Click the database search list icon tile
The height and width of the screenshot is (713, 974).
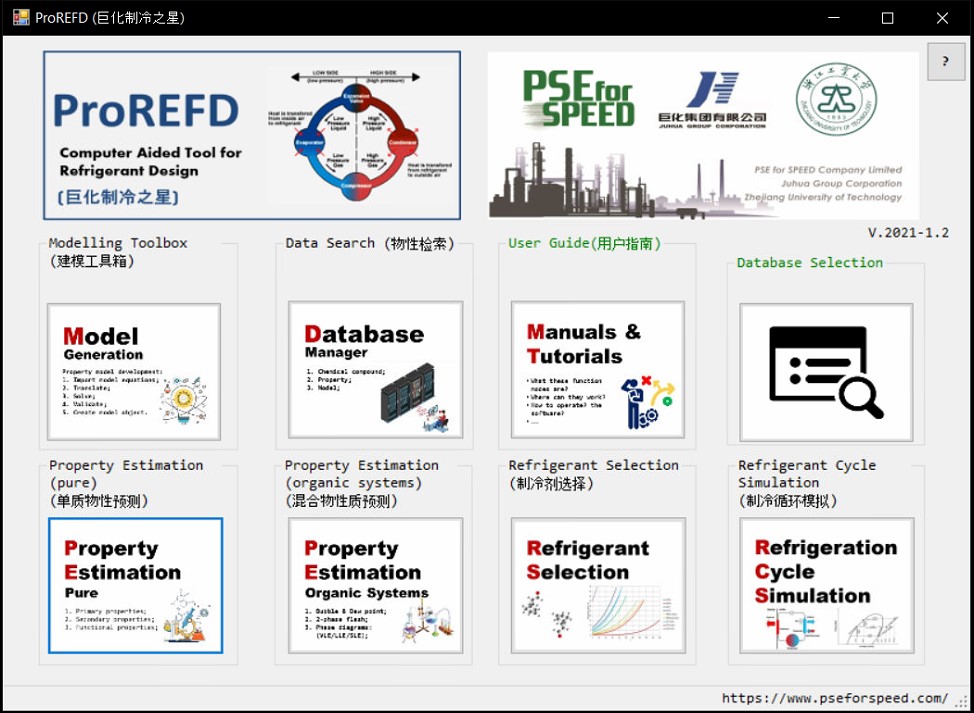827,372
